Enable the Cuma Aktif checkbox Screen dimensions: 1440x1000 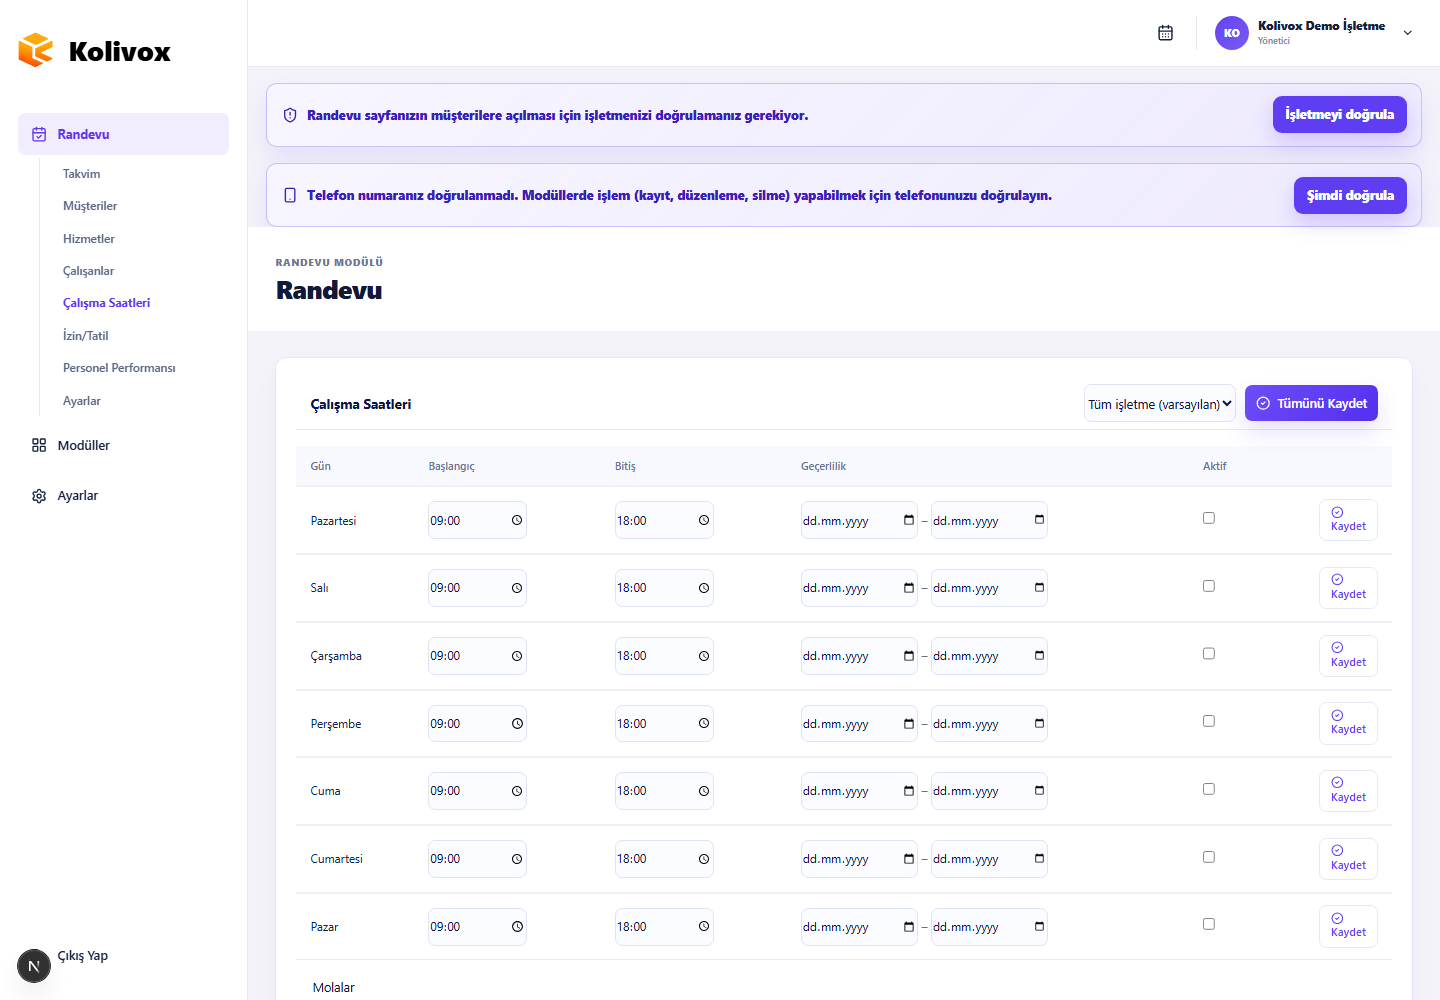click(x=1209, y=789)
